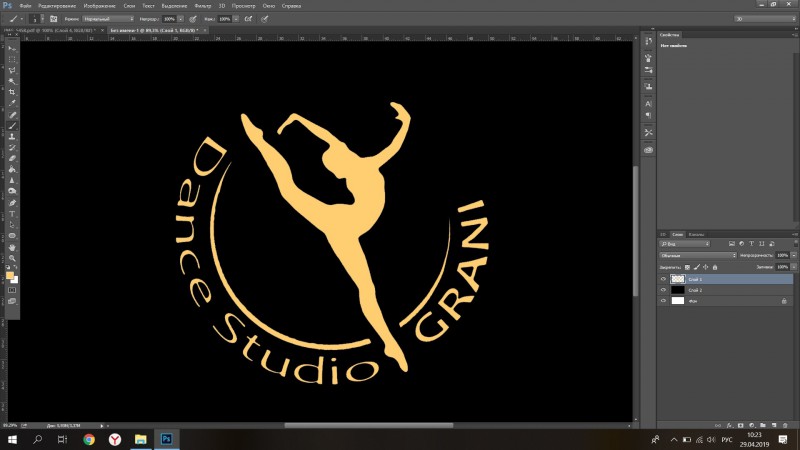This screenshot has width=800, height=450.
Task: Select the Clone Stamp tool
Action: tap(12, 137)
